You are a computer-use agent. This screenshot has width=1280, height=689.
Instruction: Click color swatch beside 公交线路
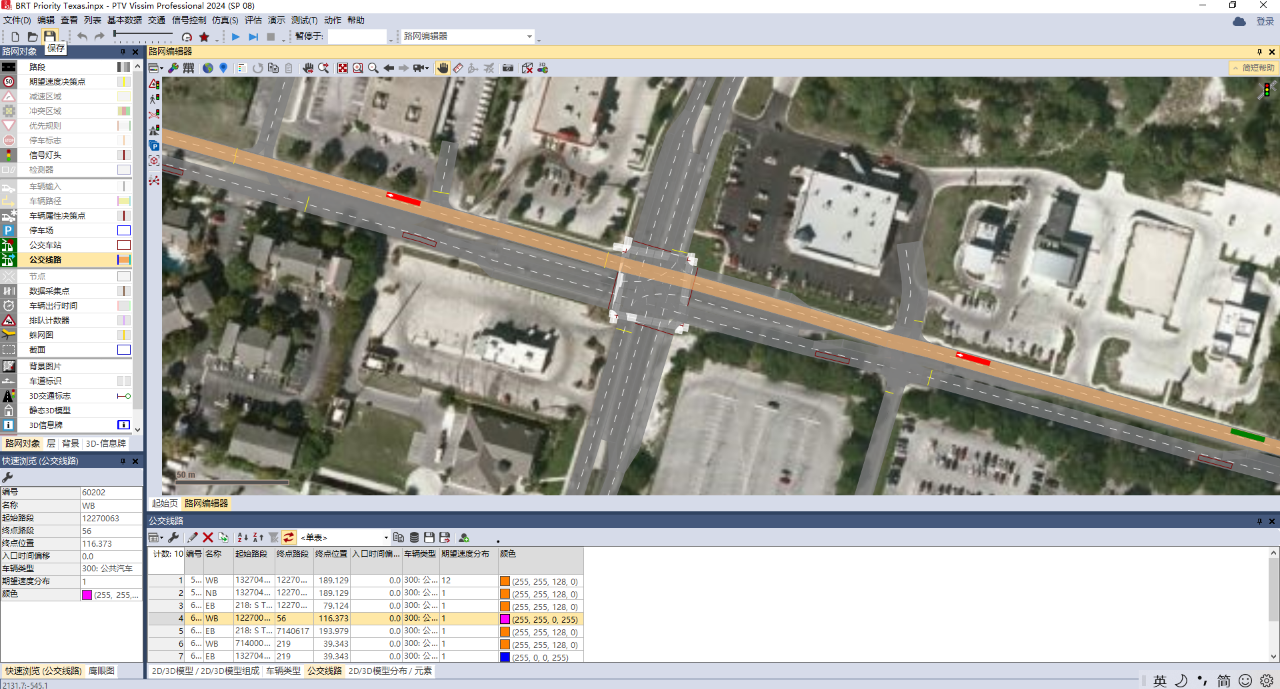[x=124, y=260]
